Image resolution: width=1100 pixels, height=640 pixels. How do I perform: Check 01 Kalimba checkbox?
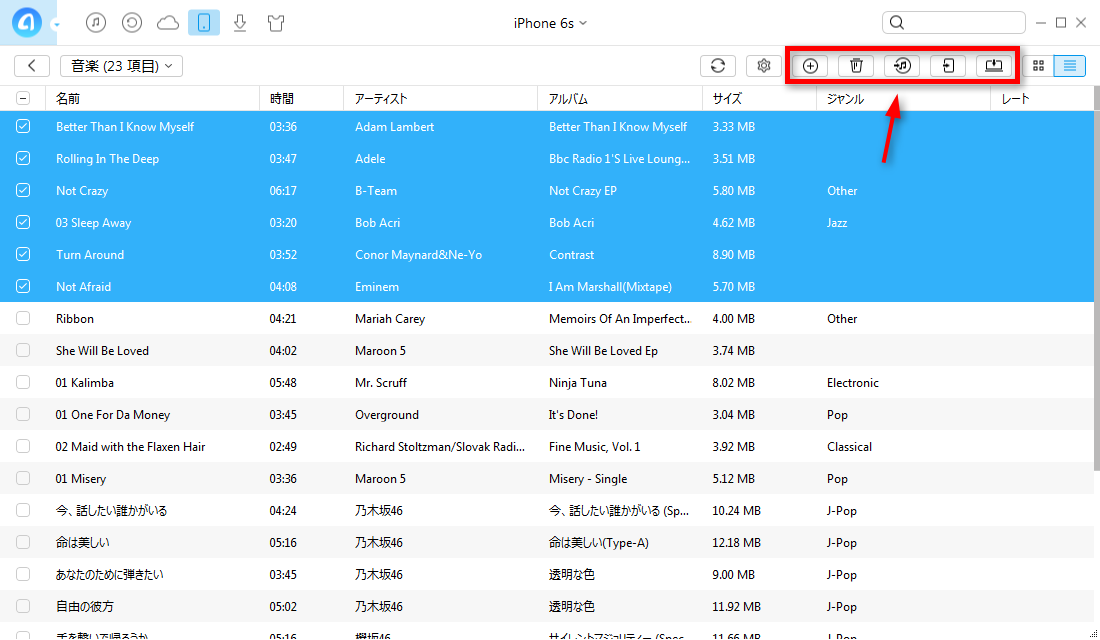tap(23, 382)
